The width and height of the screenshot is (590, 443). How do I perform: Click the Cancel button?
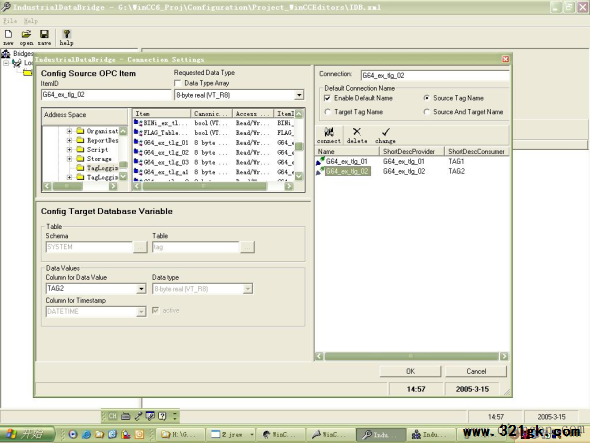pyautogui.click(x=476, y=371)
